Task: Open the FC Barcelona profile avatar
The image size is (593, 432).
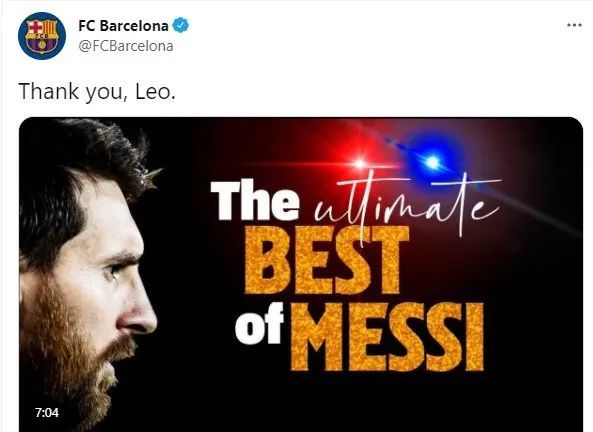Action: click(x=42, y=36)
